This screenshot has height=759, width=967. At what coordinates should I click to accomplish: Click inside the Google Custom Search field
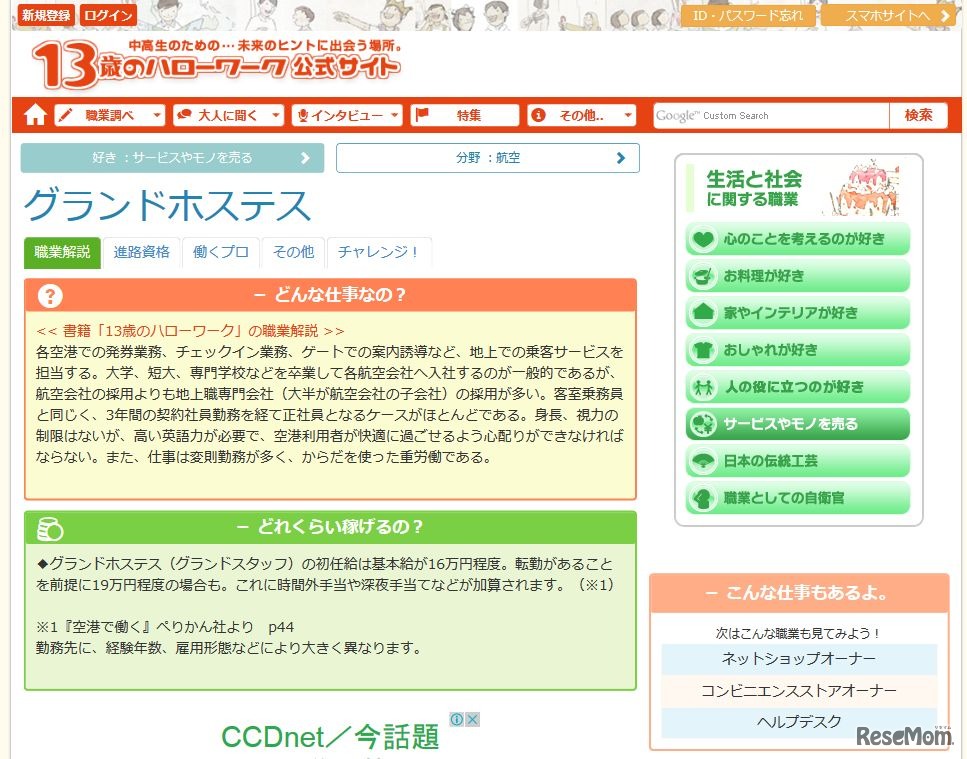770,115
